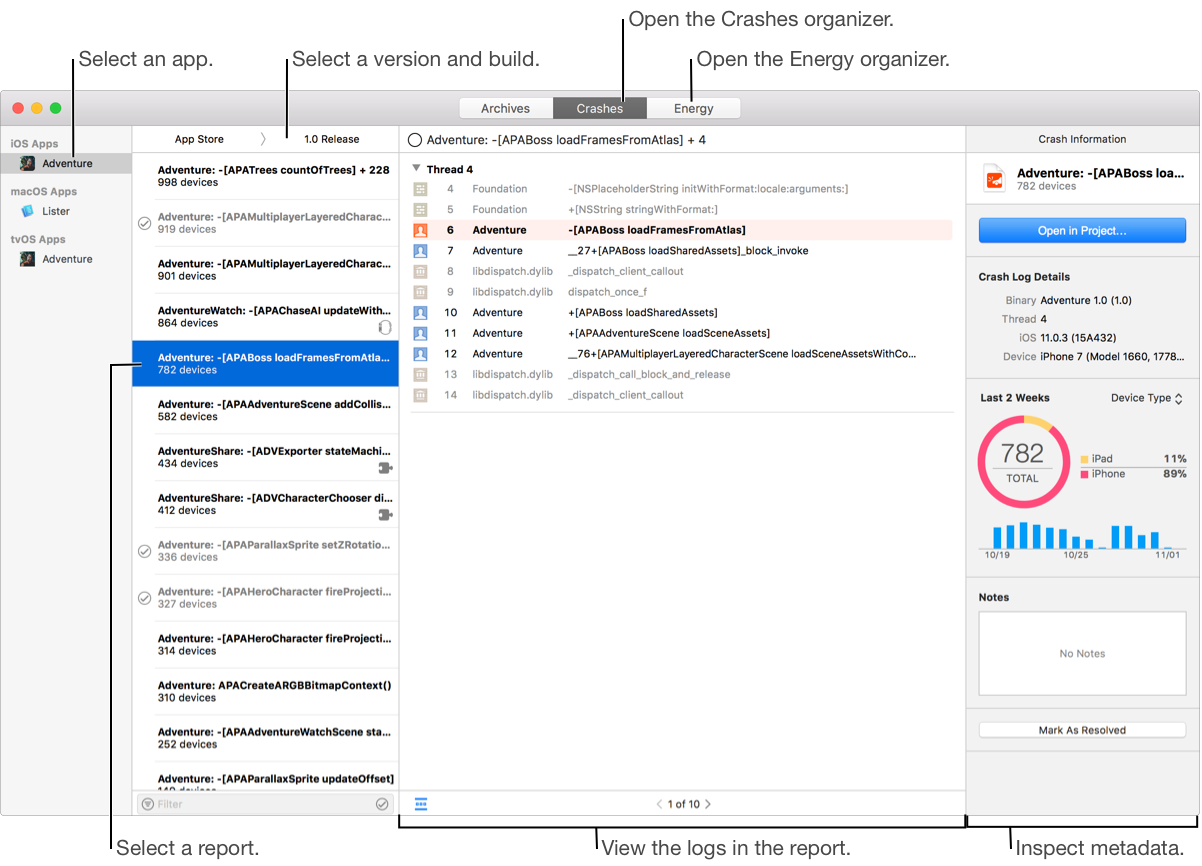
Task: Choose the 1.0 Release build selector
Action: pos(332,139)
